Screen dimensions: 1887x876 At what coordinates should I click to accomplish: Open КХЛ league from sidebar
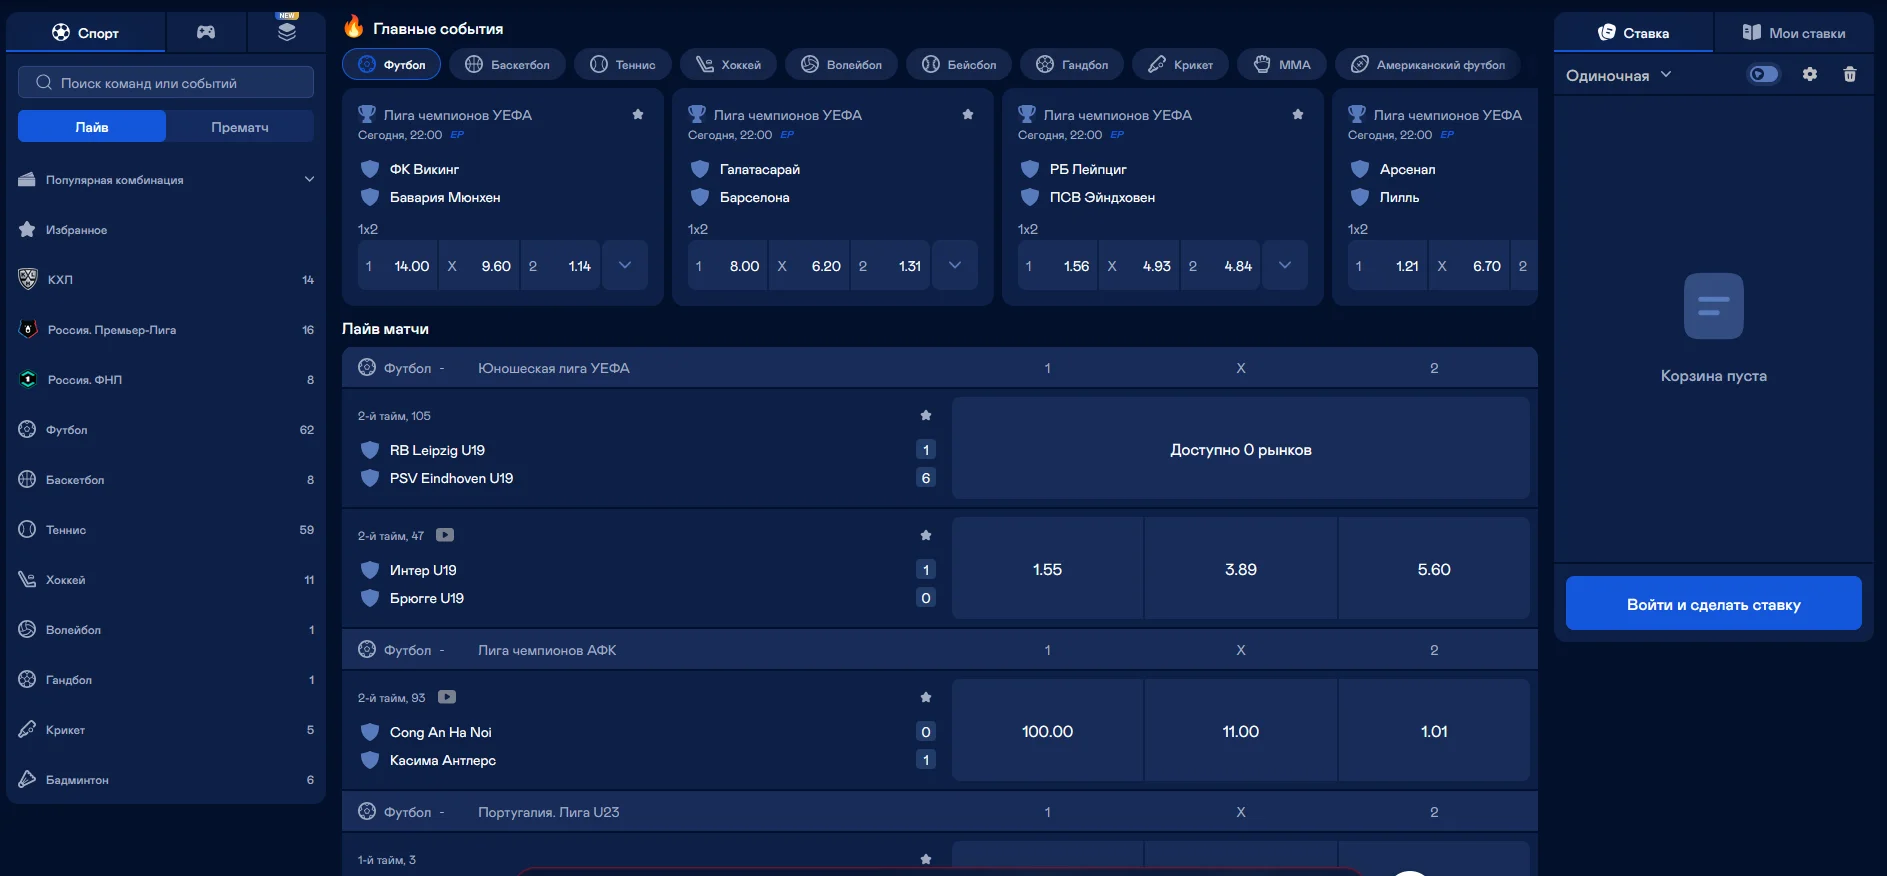click(x=166, y=280)
